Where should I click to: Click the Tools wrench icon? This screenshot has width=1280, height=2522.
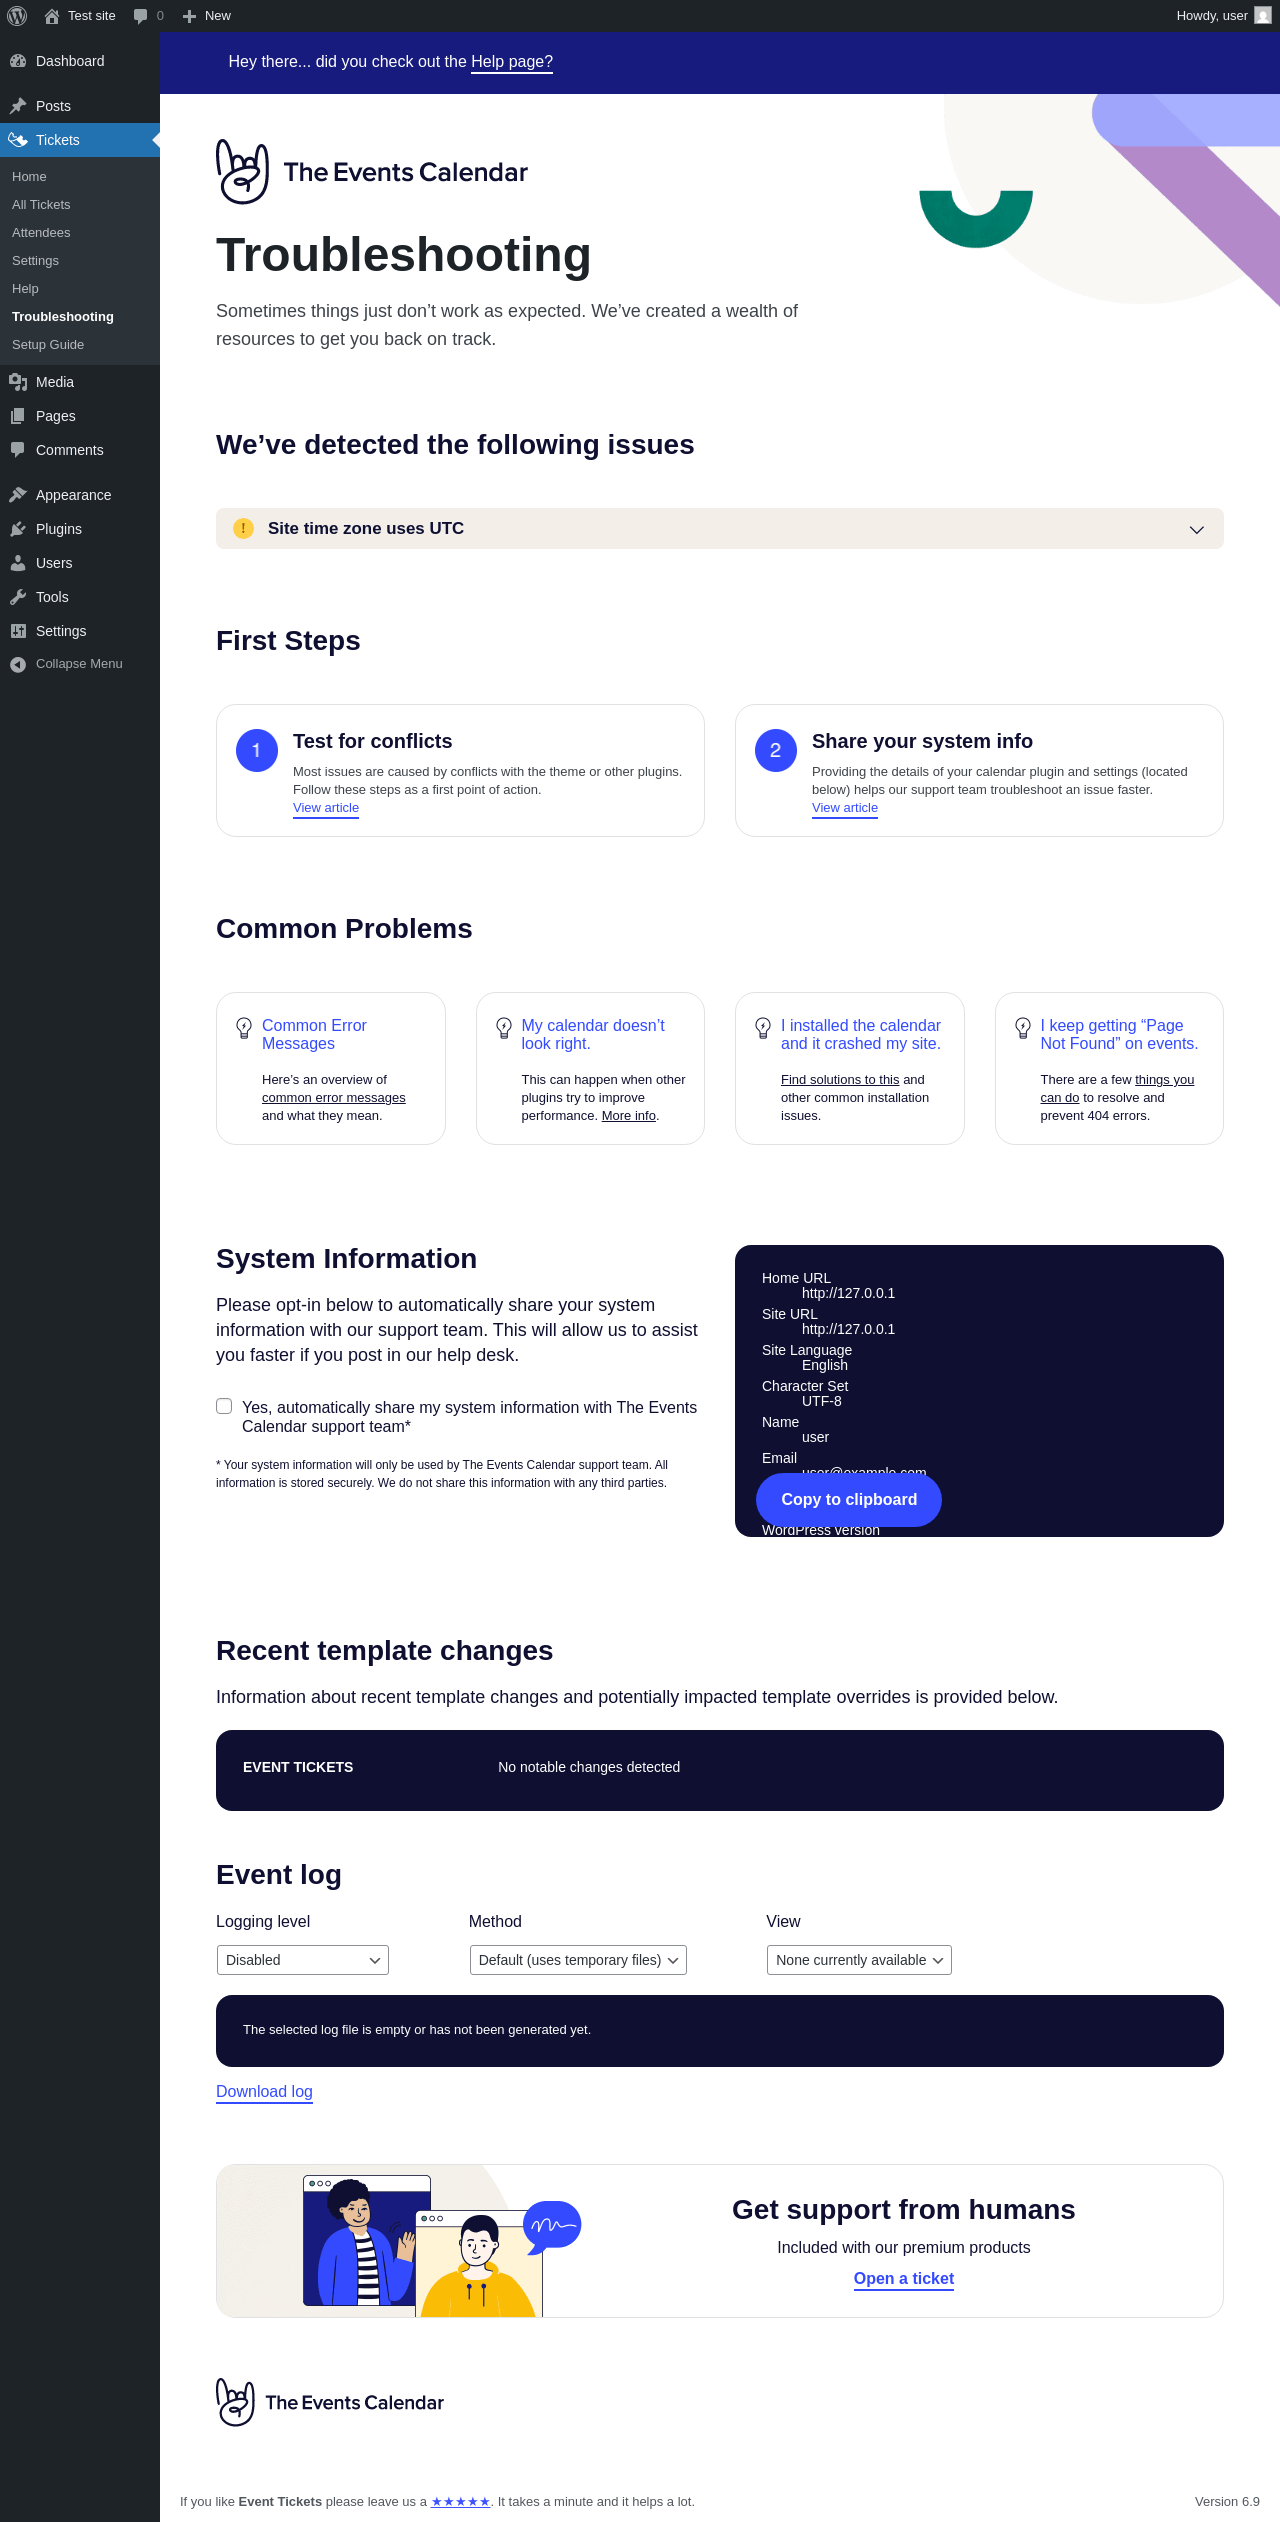click(x=18, y=597)
